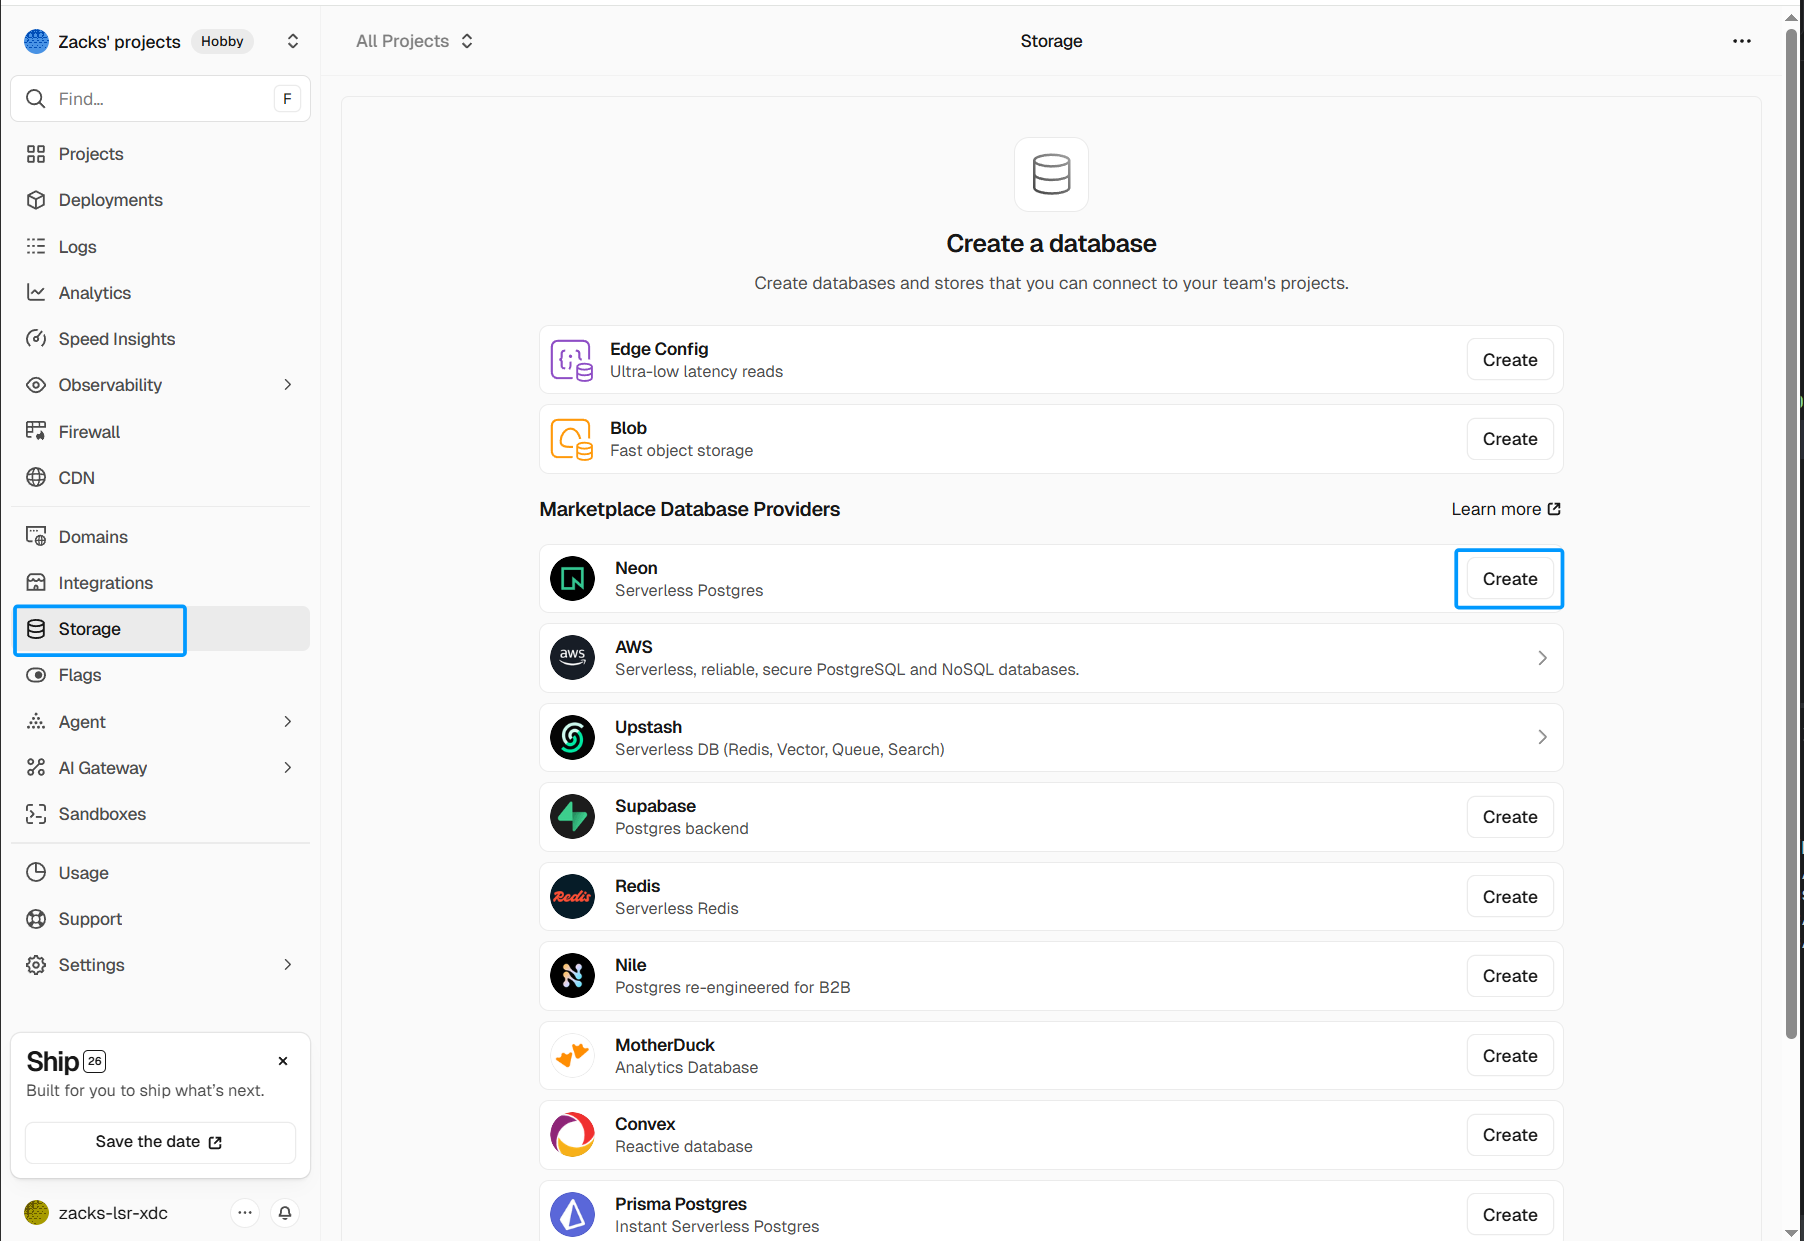
Task: Click the notifications bell icon
Action: pyautogui.click(x=285, y=1213)
